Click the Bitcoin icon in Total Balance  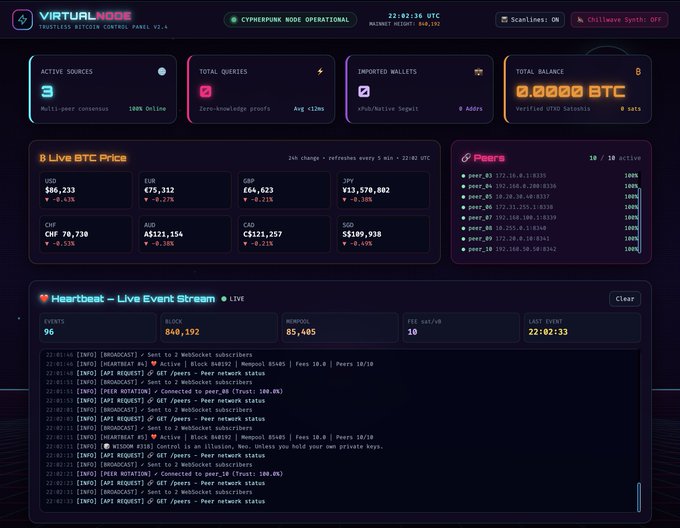tap(638, 72)
